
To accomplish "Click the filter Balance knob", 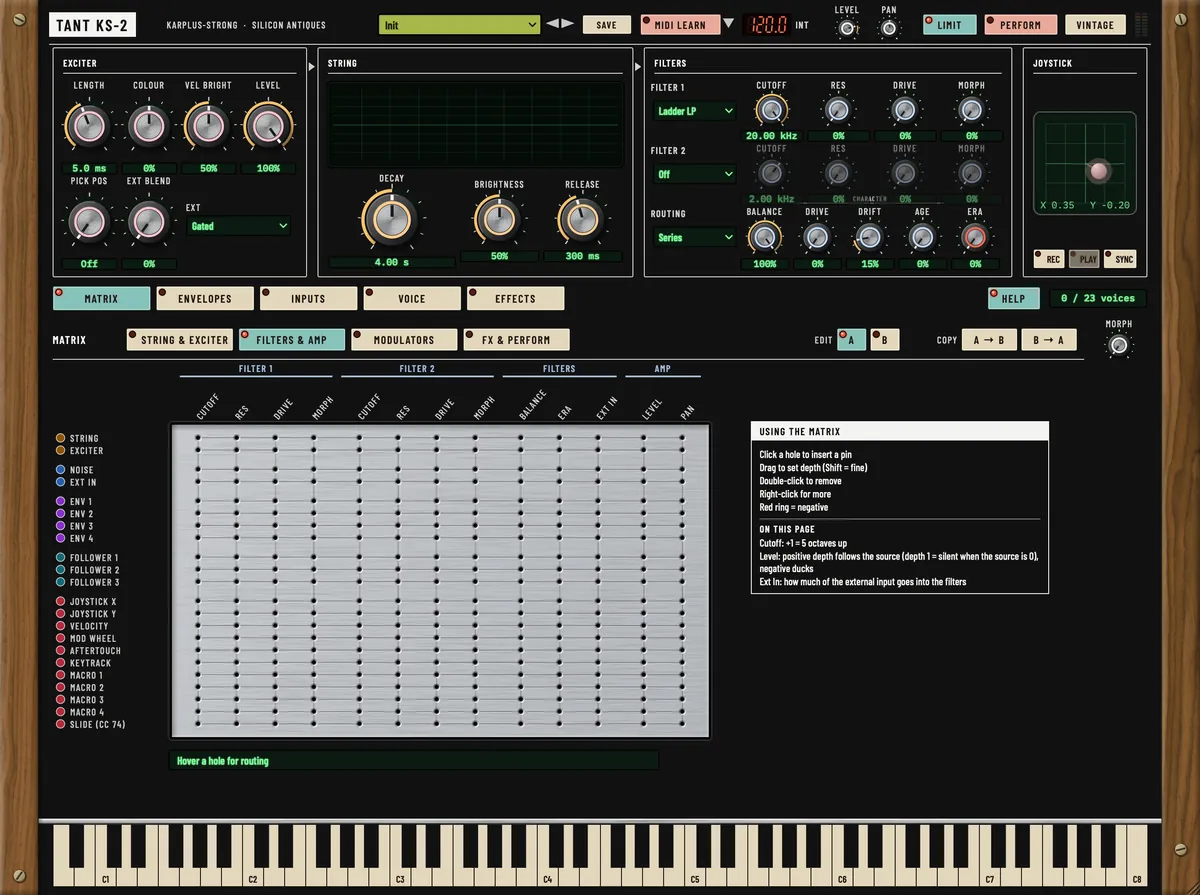I will point(764,237).
